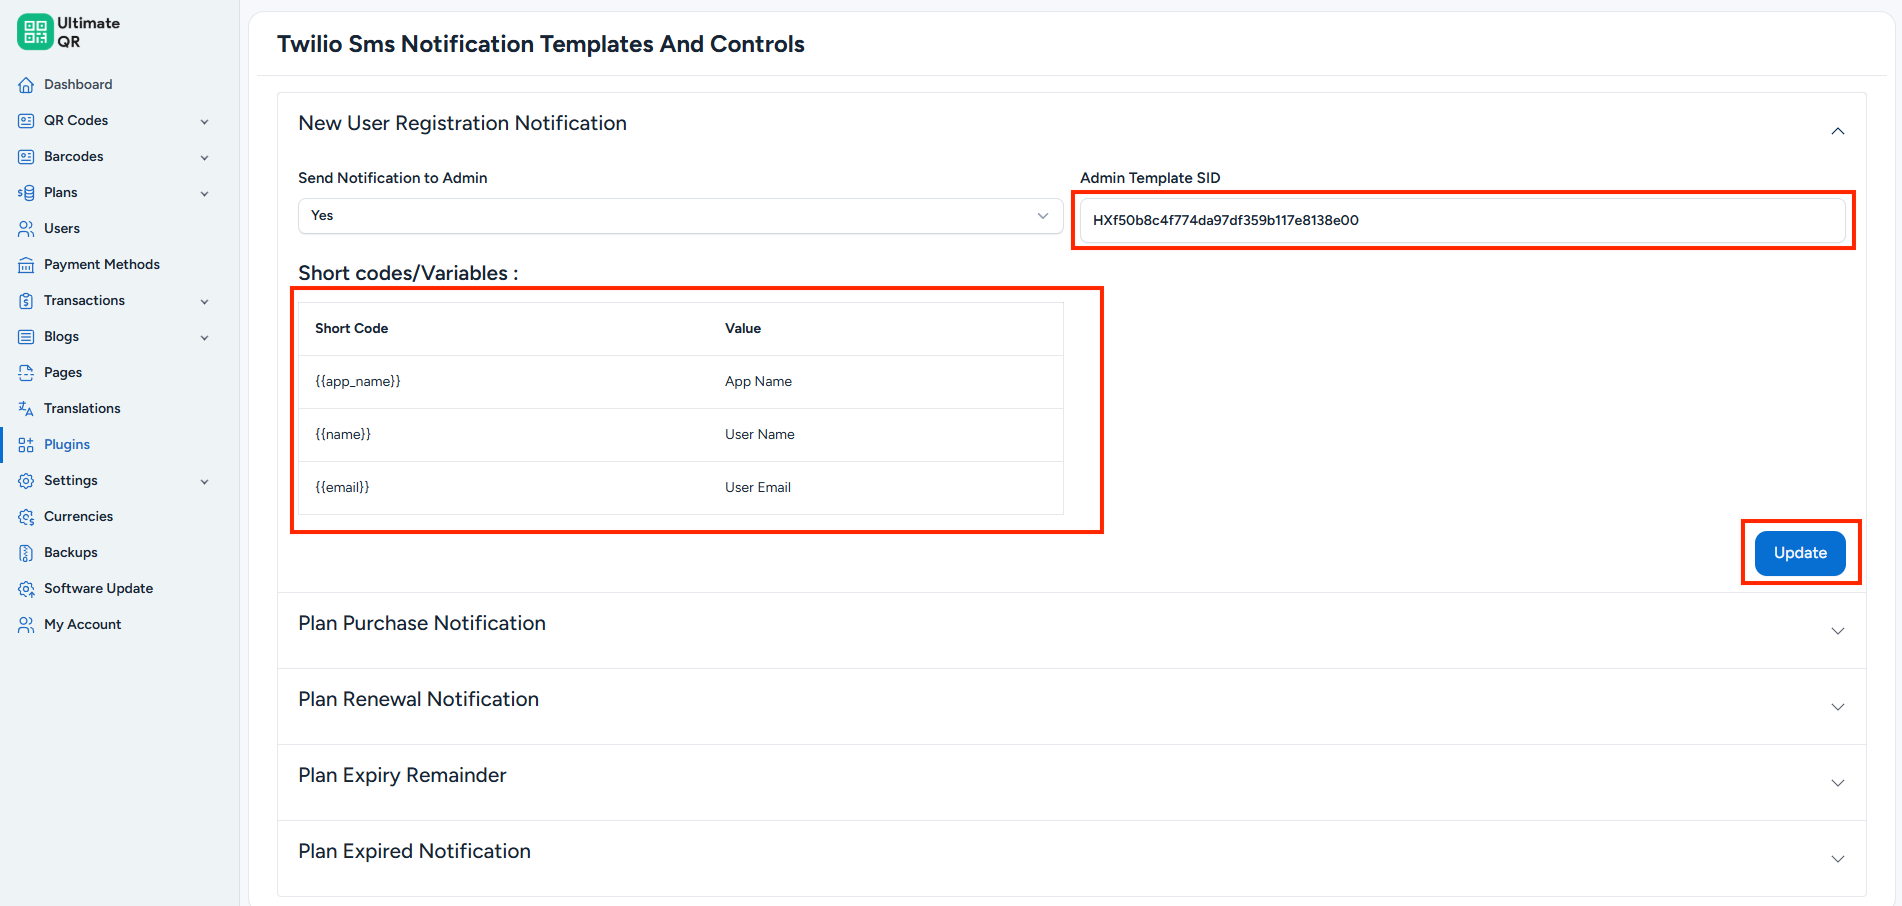This screenshot has width=1902, height=906.
Task: Open the Send Notification to Admin dropdown
Action: coord(680,216)
